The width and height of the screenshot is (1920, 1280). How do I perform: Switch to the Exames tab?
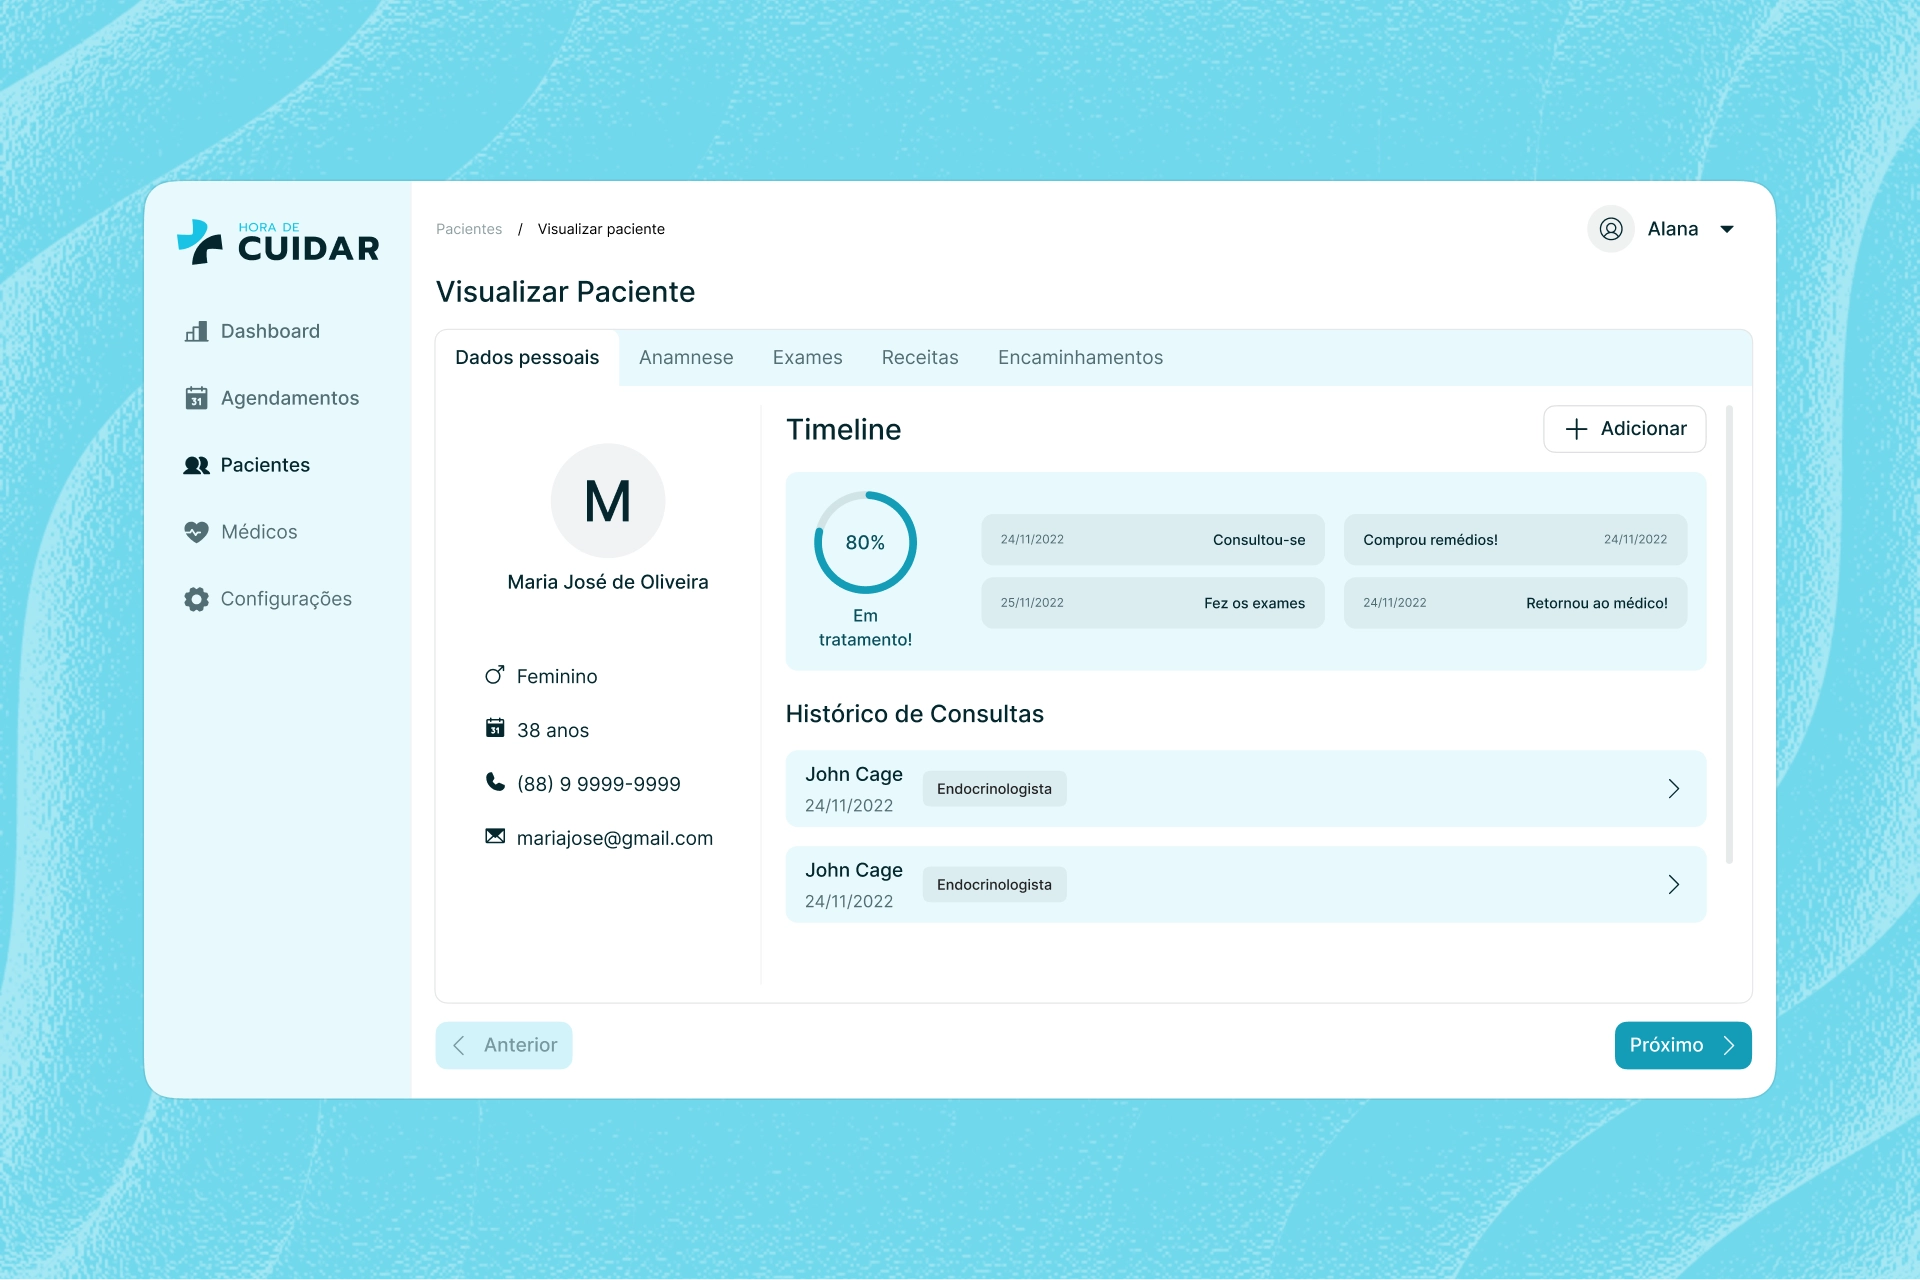tap(807, 358)
